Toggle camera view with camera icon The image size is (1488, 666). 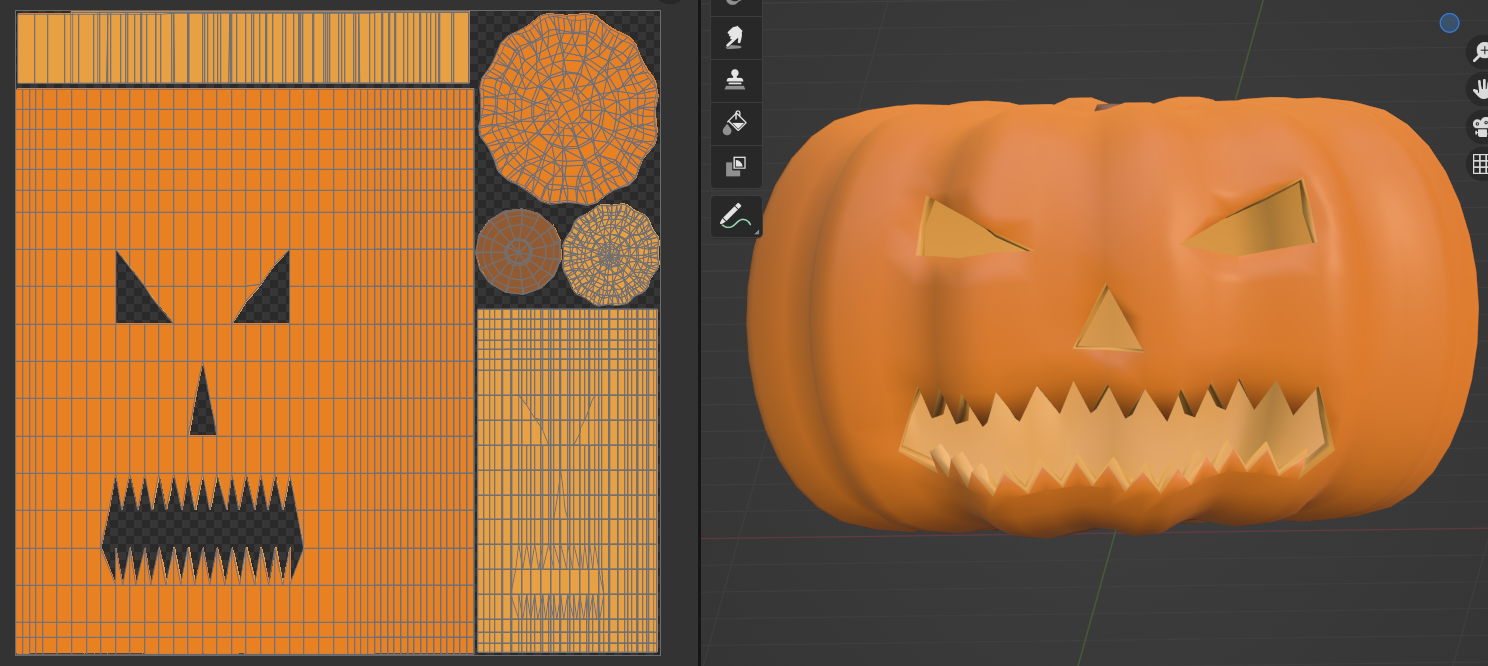pos(1479,127)
